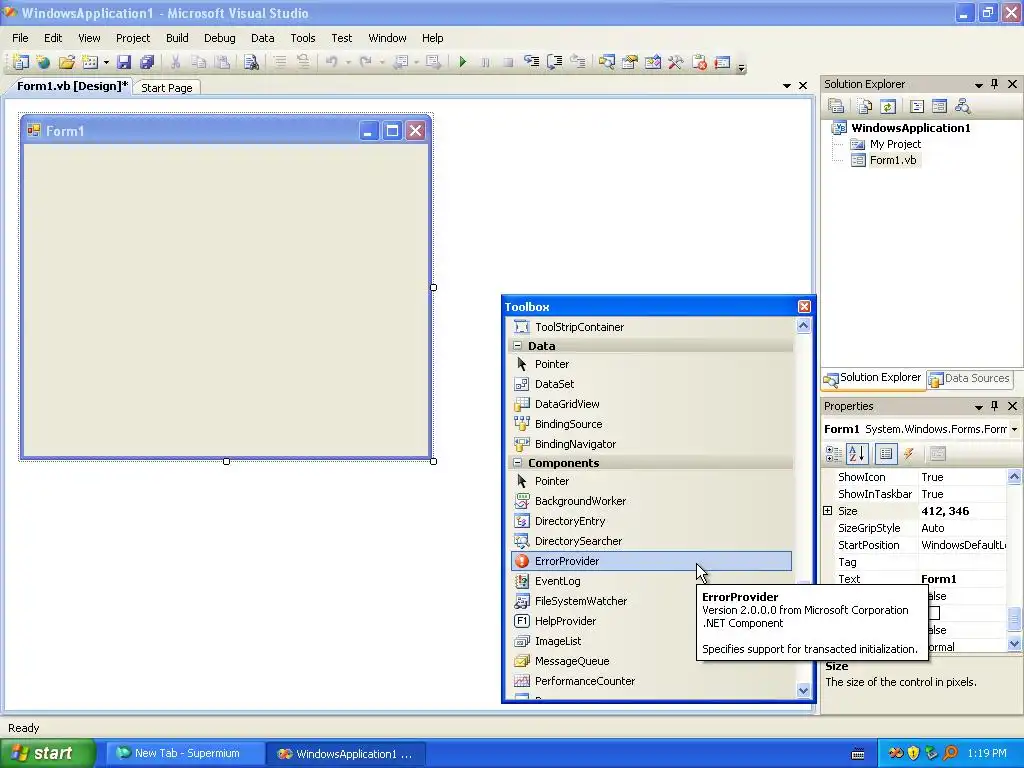
Task: Toggle Alphabetical sort in Properties panel
Action: point(857,453)
